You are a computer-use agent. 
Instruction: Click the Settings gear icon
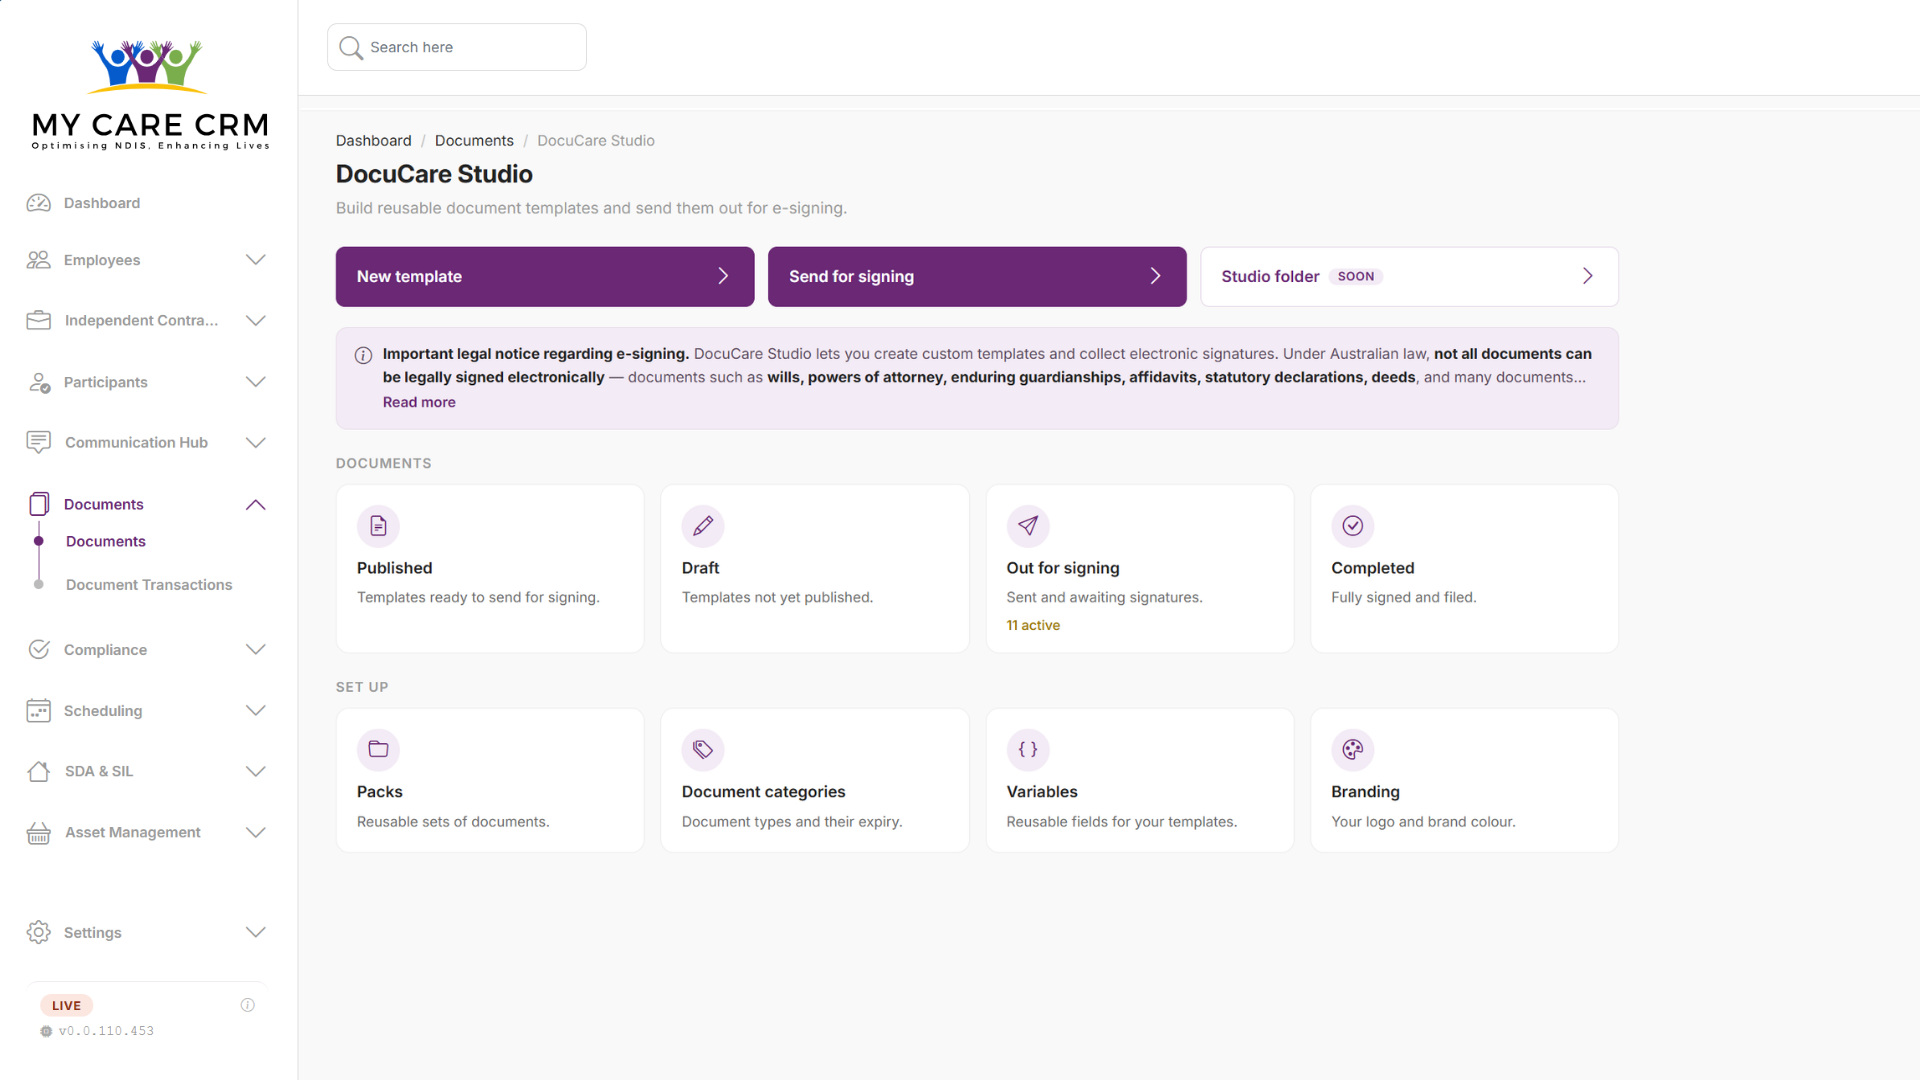point(39,932)
